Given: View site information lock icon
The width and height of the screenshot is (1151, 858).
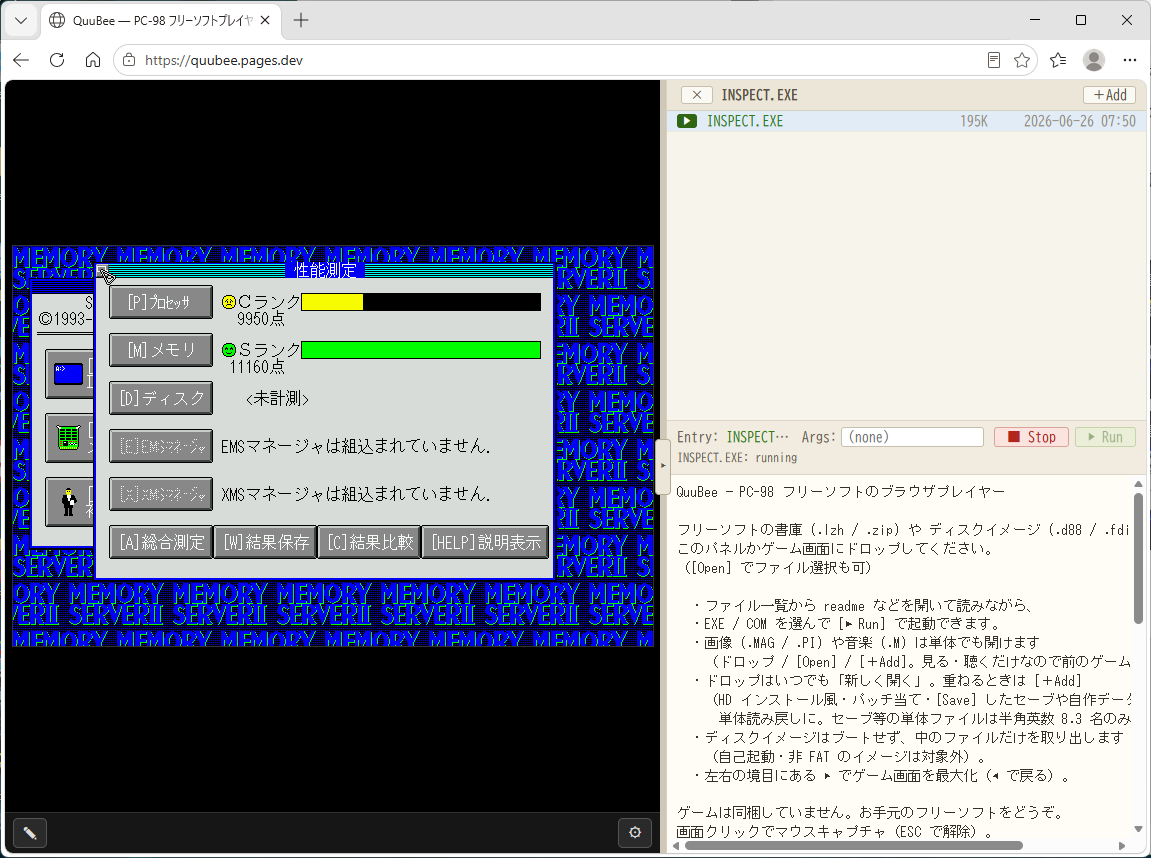Looking at the screenshot, I should (129, 60).
